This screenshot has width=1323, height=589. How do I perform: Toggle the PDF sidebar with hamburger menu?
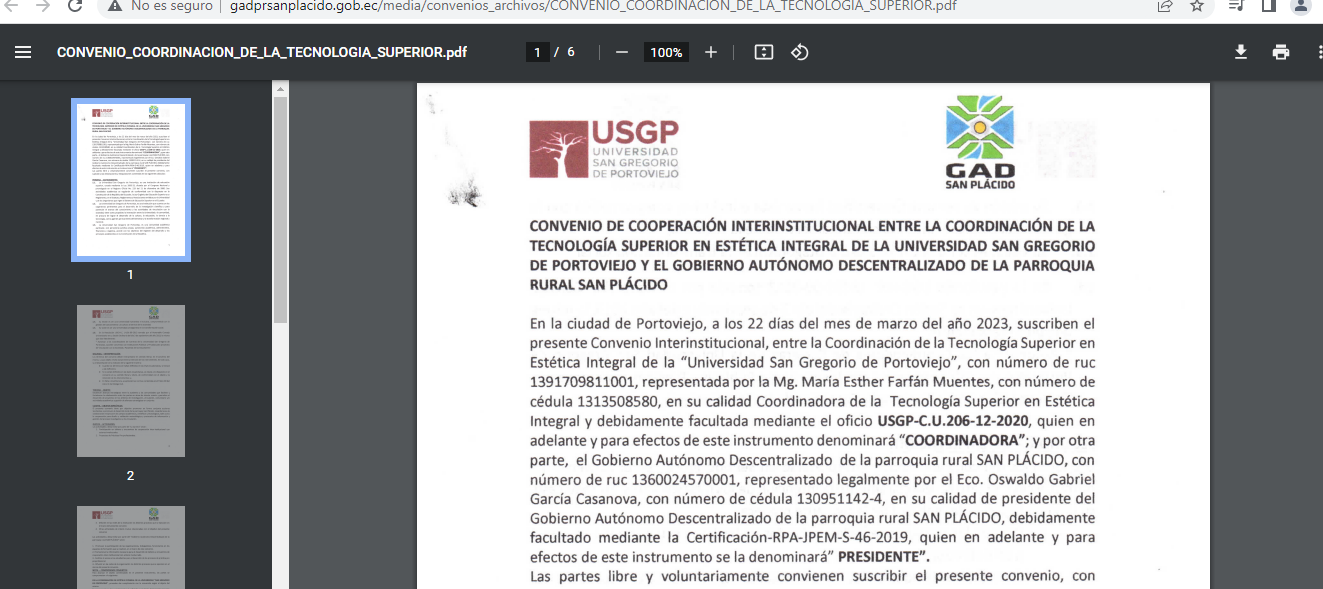point(23,52)
